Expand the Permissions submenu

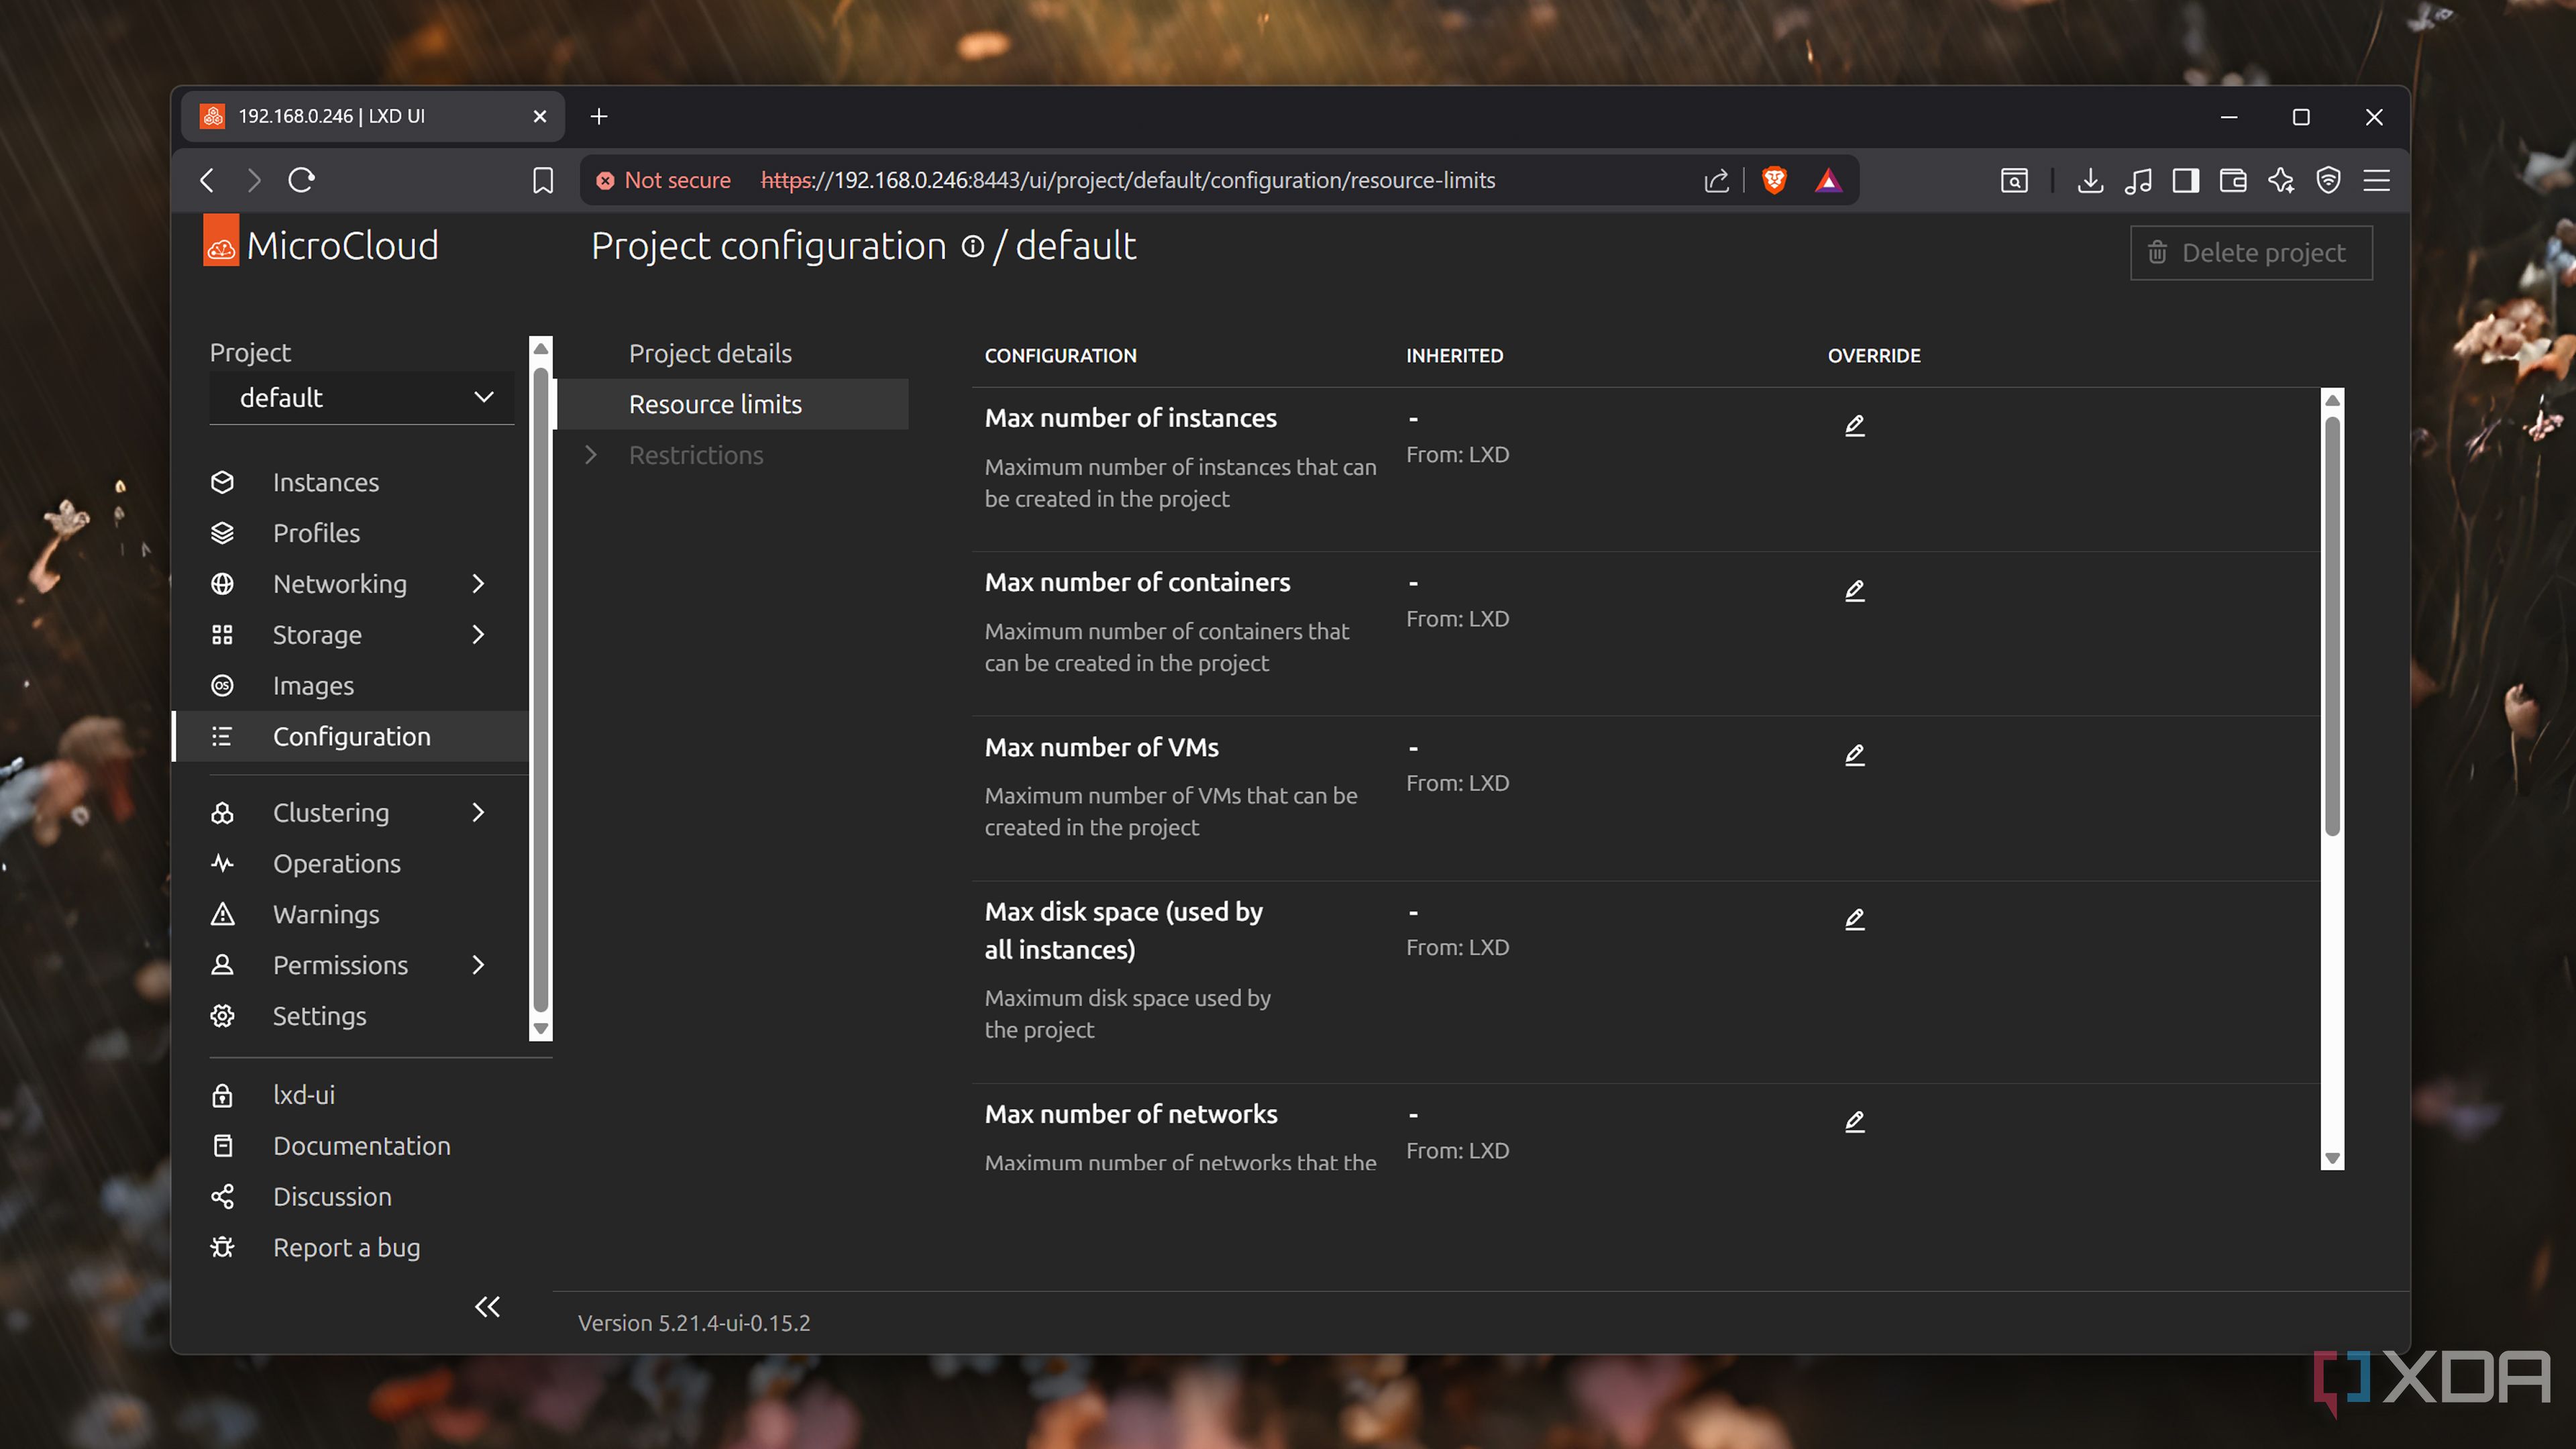click(x=478, y=965)
